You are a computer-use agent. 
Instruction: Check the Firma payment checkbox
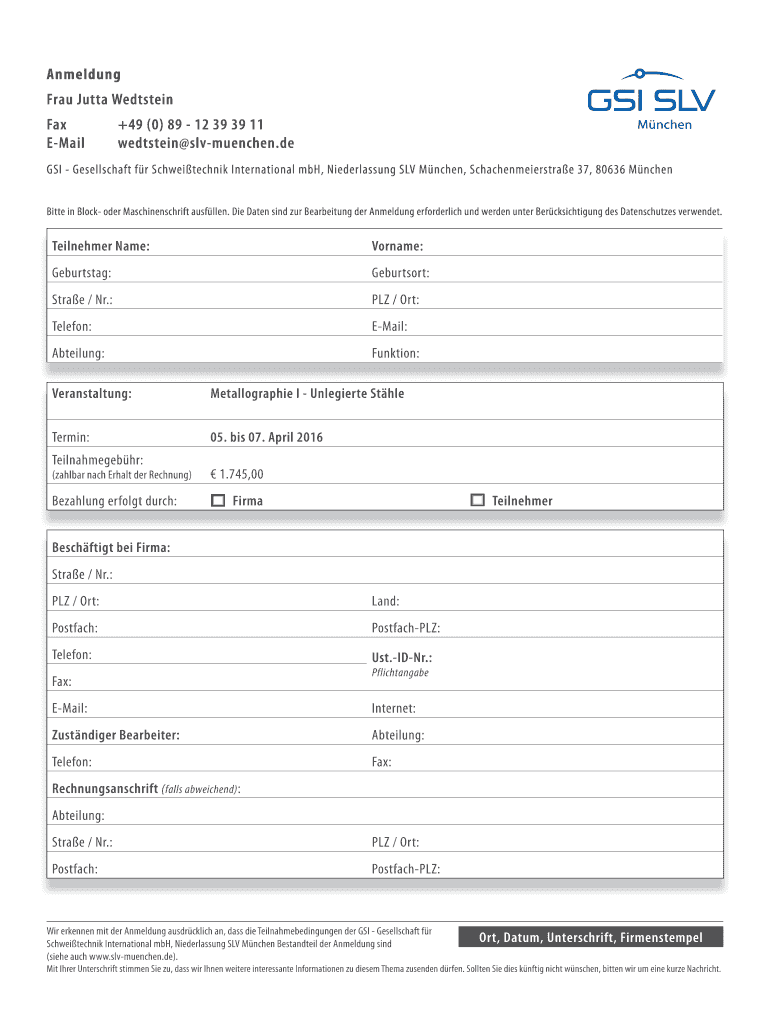218,500
